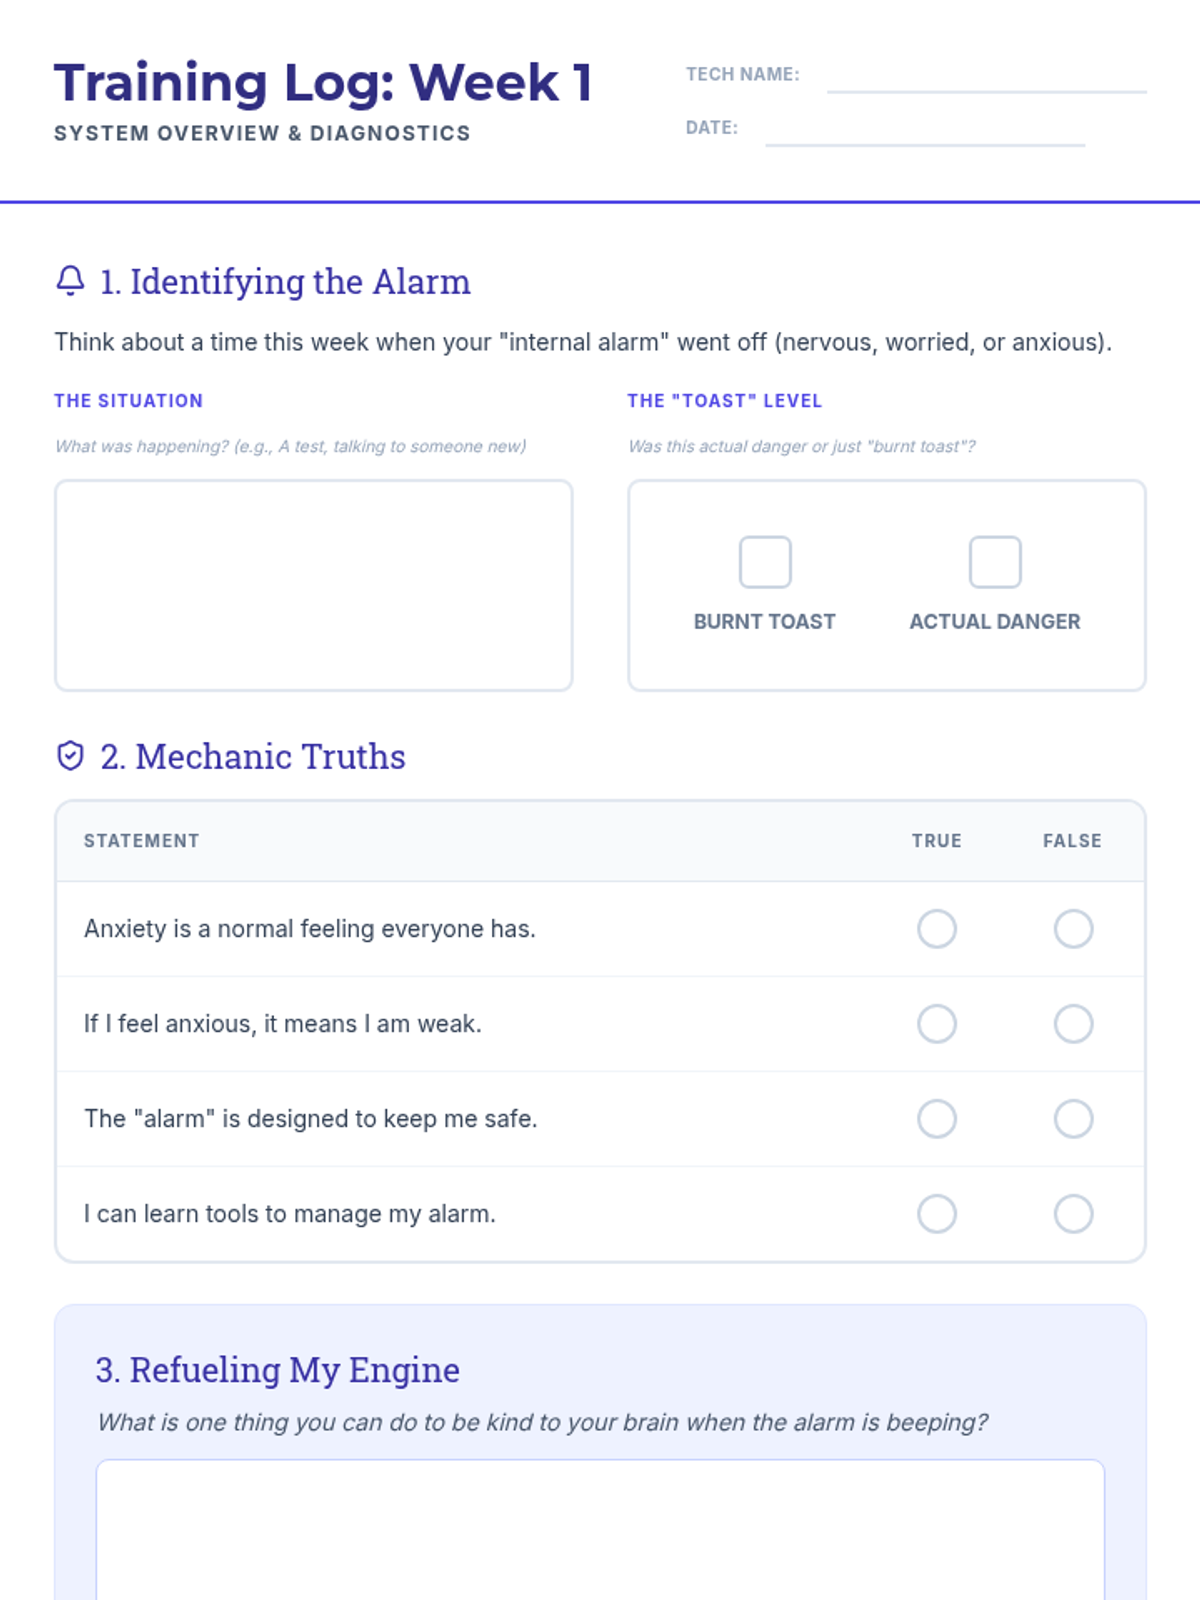Viewport: 1200px width, 1600px height.
Task: Click the shield icon beside Mechanic Truths
Action: click(x=70, y=756)
